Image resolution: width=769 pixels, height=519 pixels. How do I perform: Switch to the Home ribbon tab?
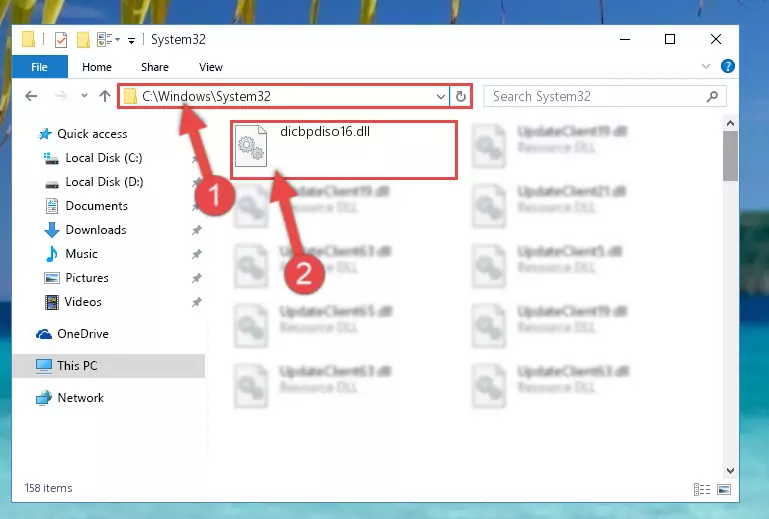(x=97, y=67)
